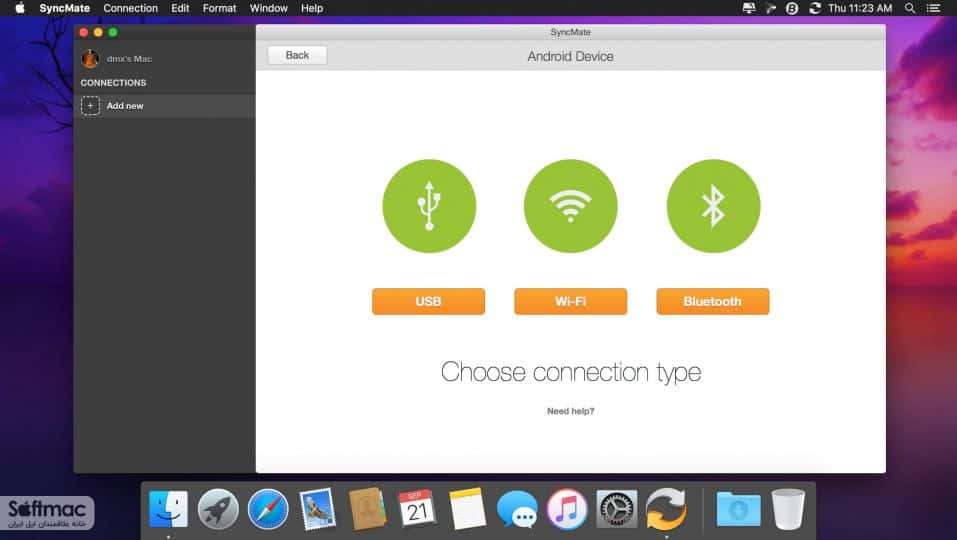Screen dimensions: 957x540
Task: Open Safari from the Dock
Action: [x=268, y=509]
